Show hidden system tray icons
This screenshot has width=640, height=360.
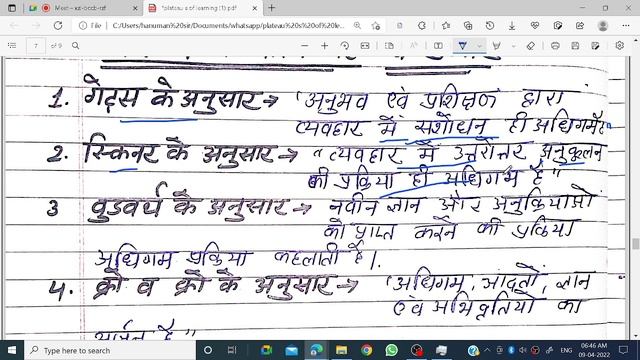point(487,350)
